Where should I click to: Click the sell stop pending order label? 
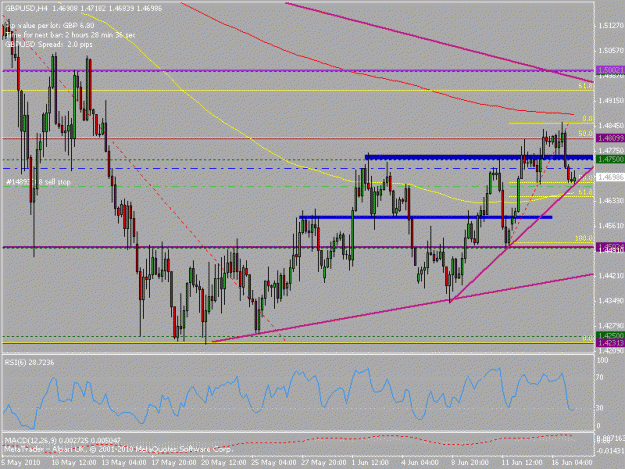pos(38,182)
